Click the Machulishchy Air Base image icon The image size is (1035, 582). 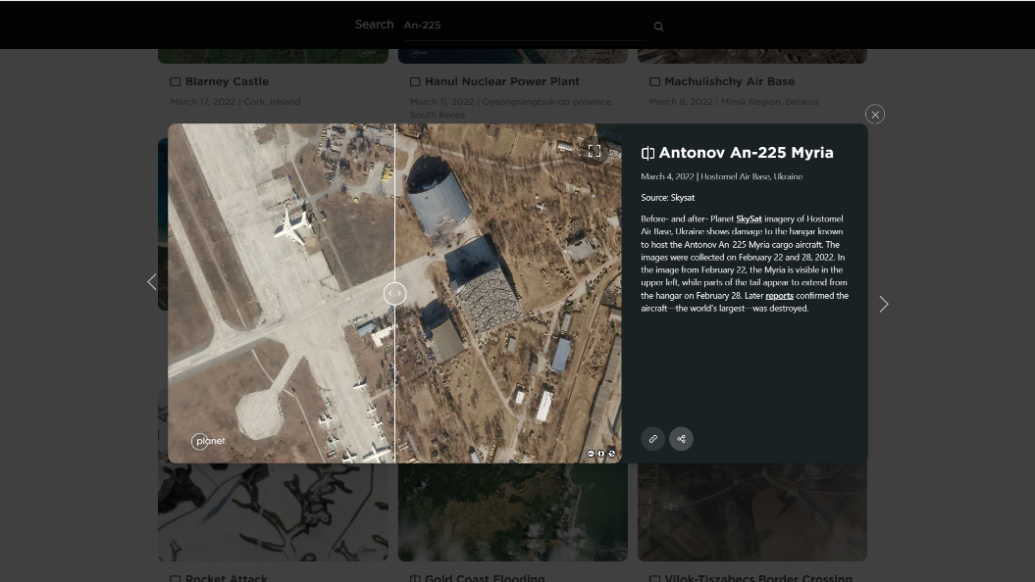coord(655,82)
